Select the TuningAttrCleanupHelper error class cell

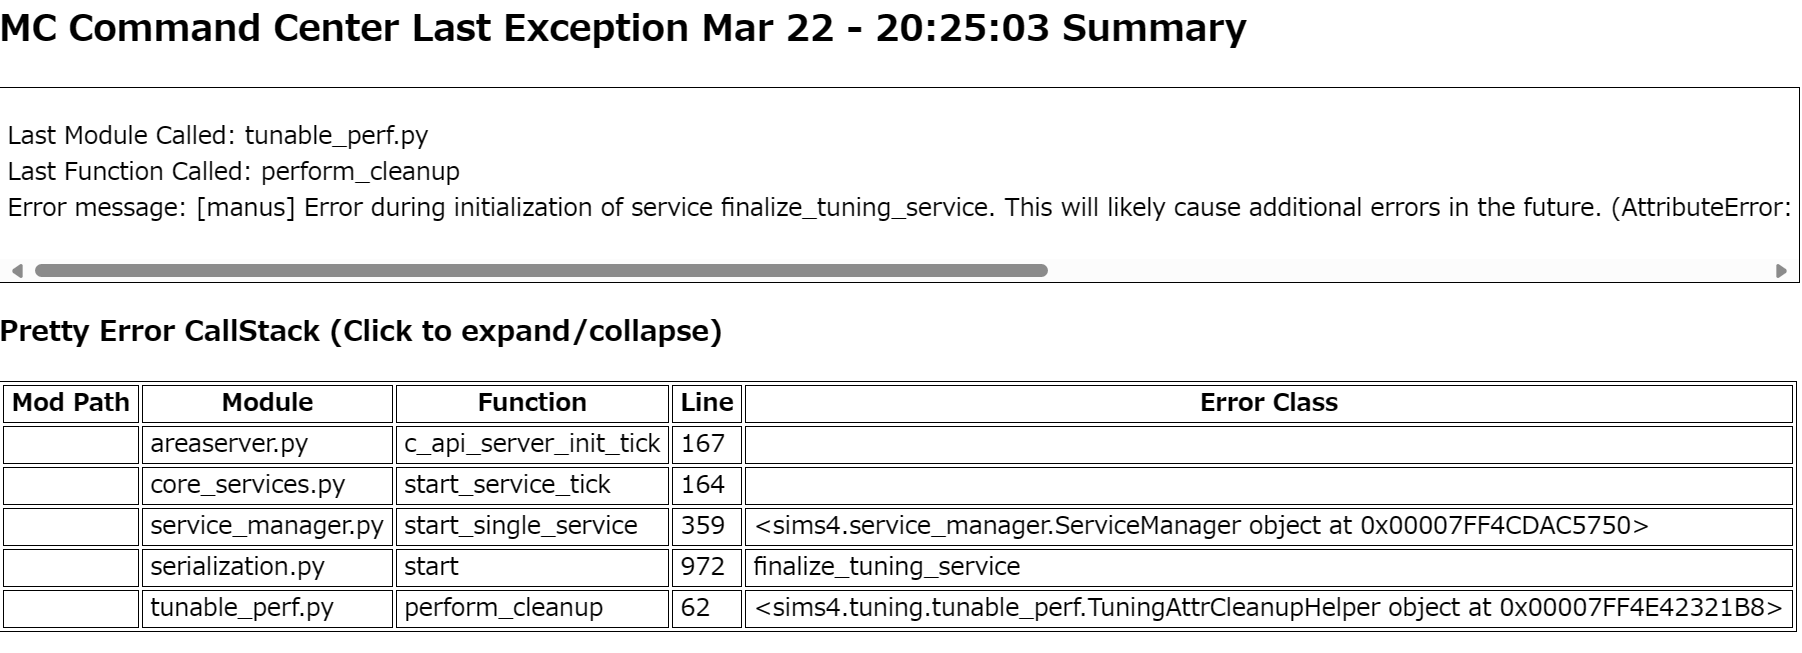[1268, 608]
